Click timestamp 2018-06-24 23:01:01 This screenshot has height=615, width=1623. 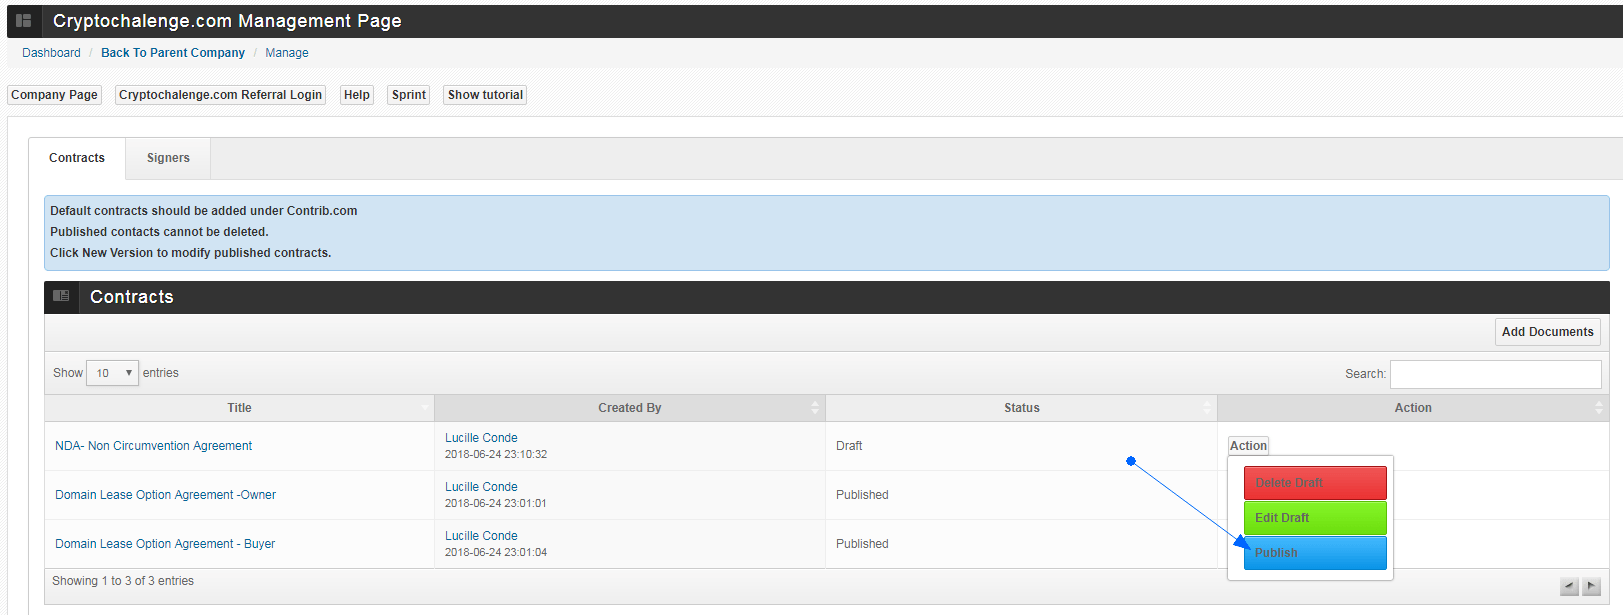coord(496,503)
